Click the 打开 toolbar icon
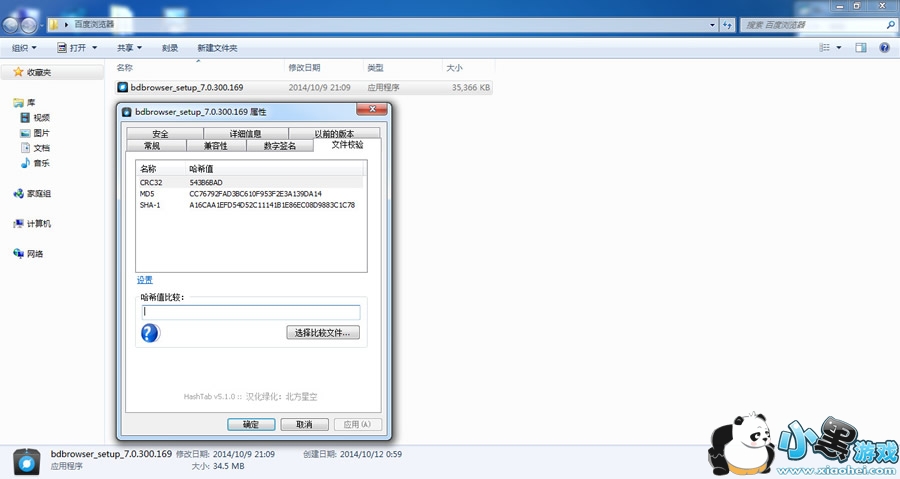 (62, 48)
